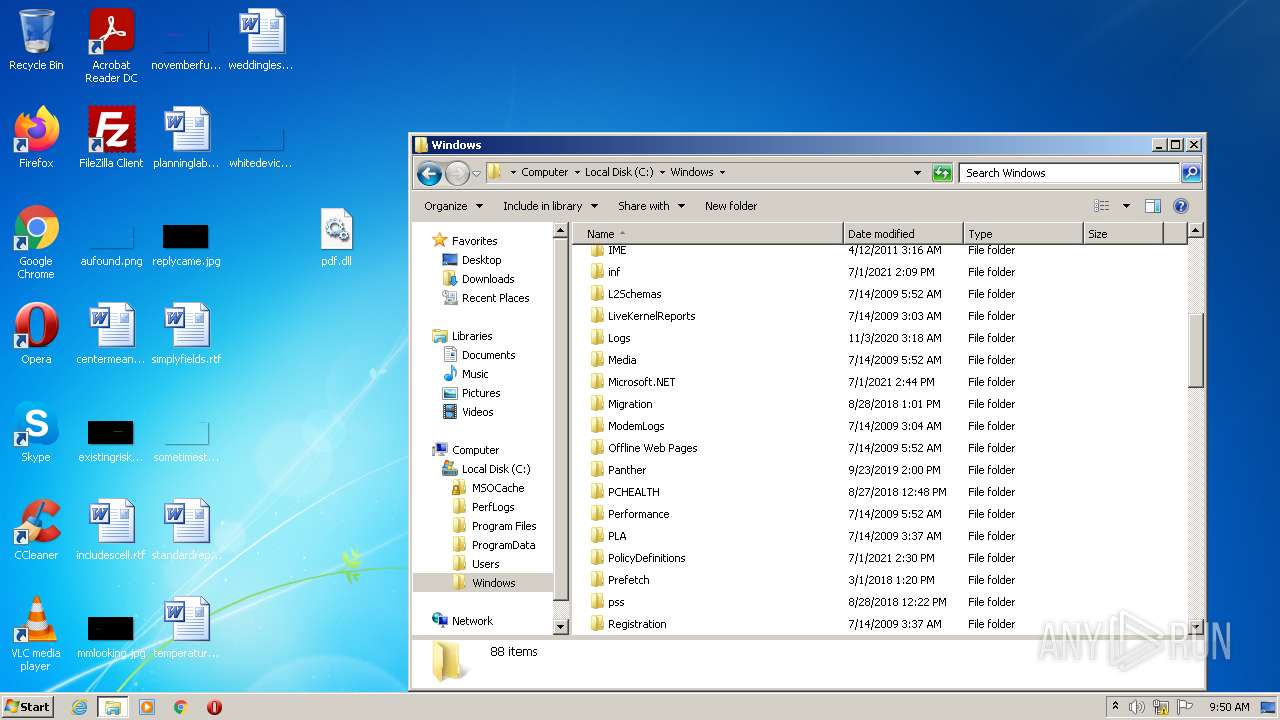Image resolution: width=1280 pixels, height=720 pixels.
Task: Click the Computer breadcrumb dropdown arrow
Action: pyautogui.click(x=577, y=173)
